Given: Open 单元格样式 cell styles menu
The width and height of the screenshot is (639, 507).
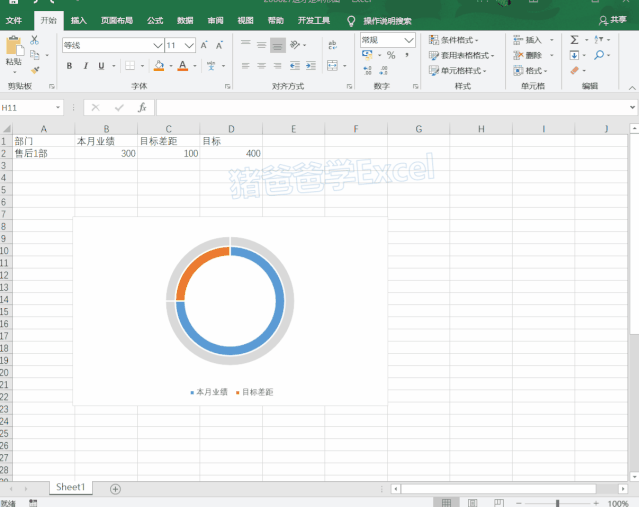Looking at the screenshot, I should [x=458, y=71].
